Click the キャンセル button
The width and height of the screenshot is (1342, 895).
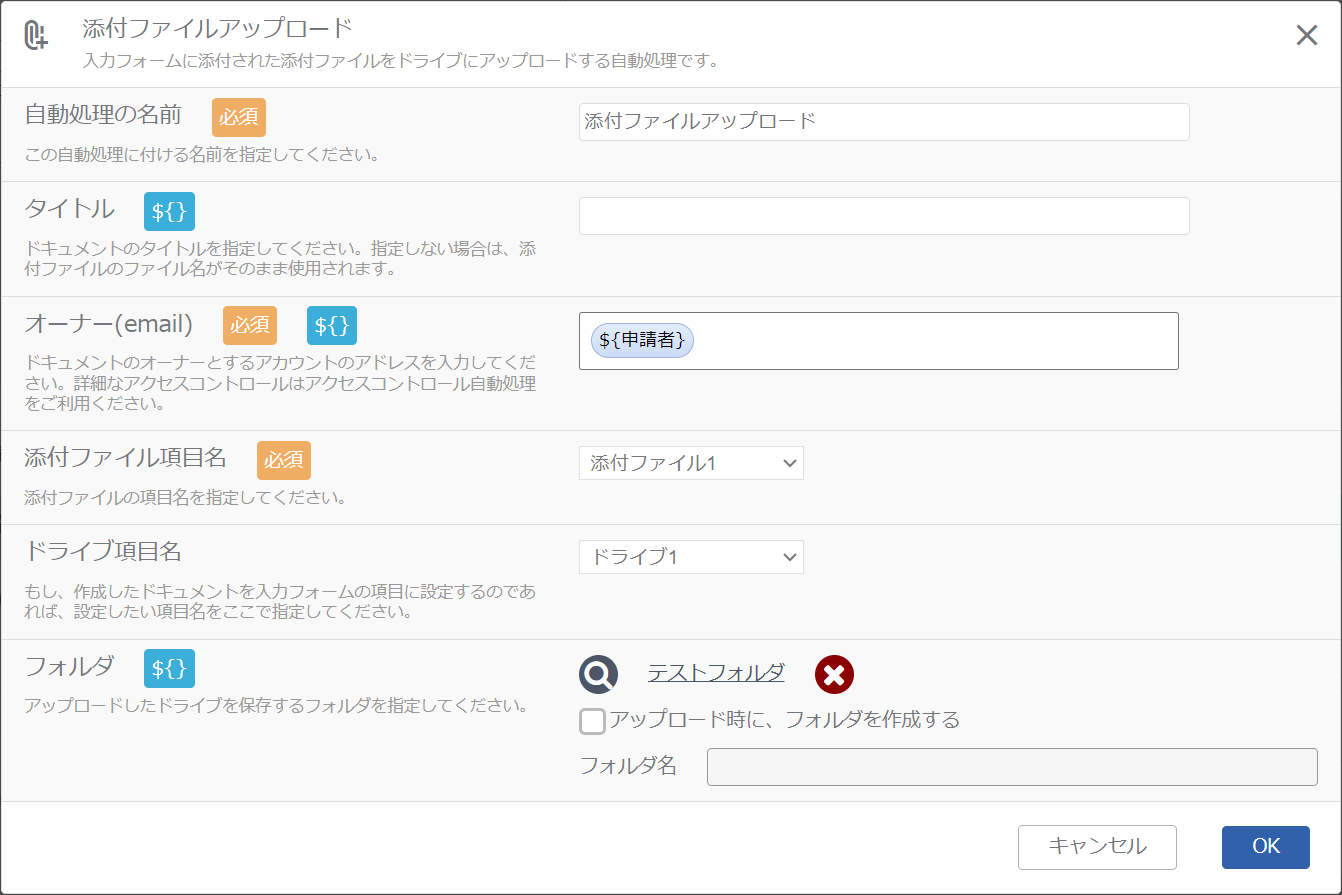pyautogui.click(x=1097, y=846)
